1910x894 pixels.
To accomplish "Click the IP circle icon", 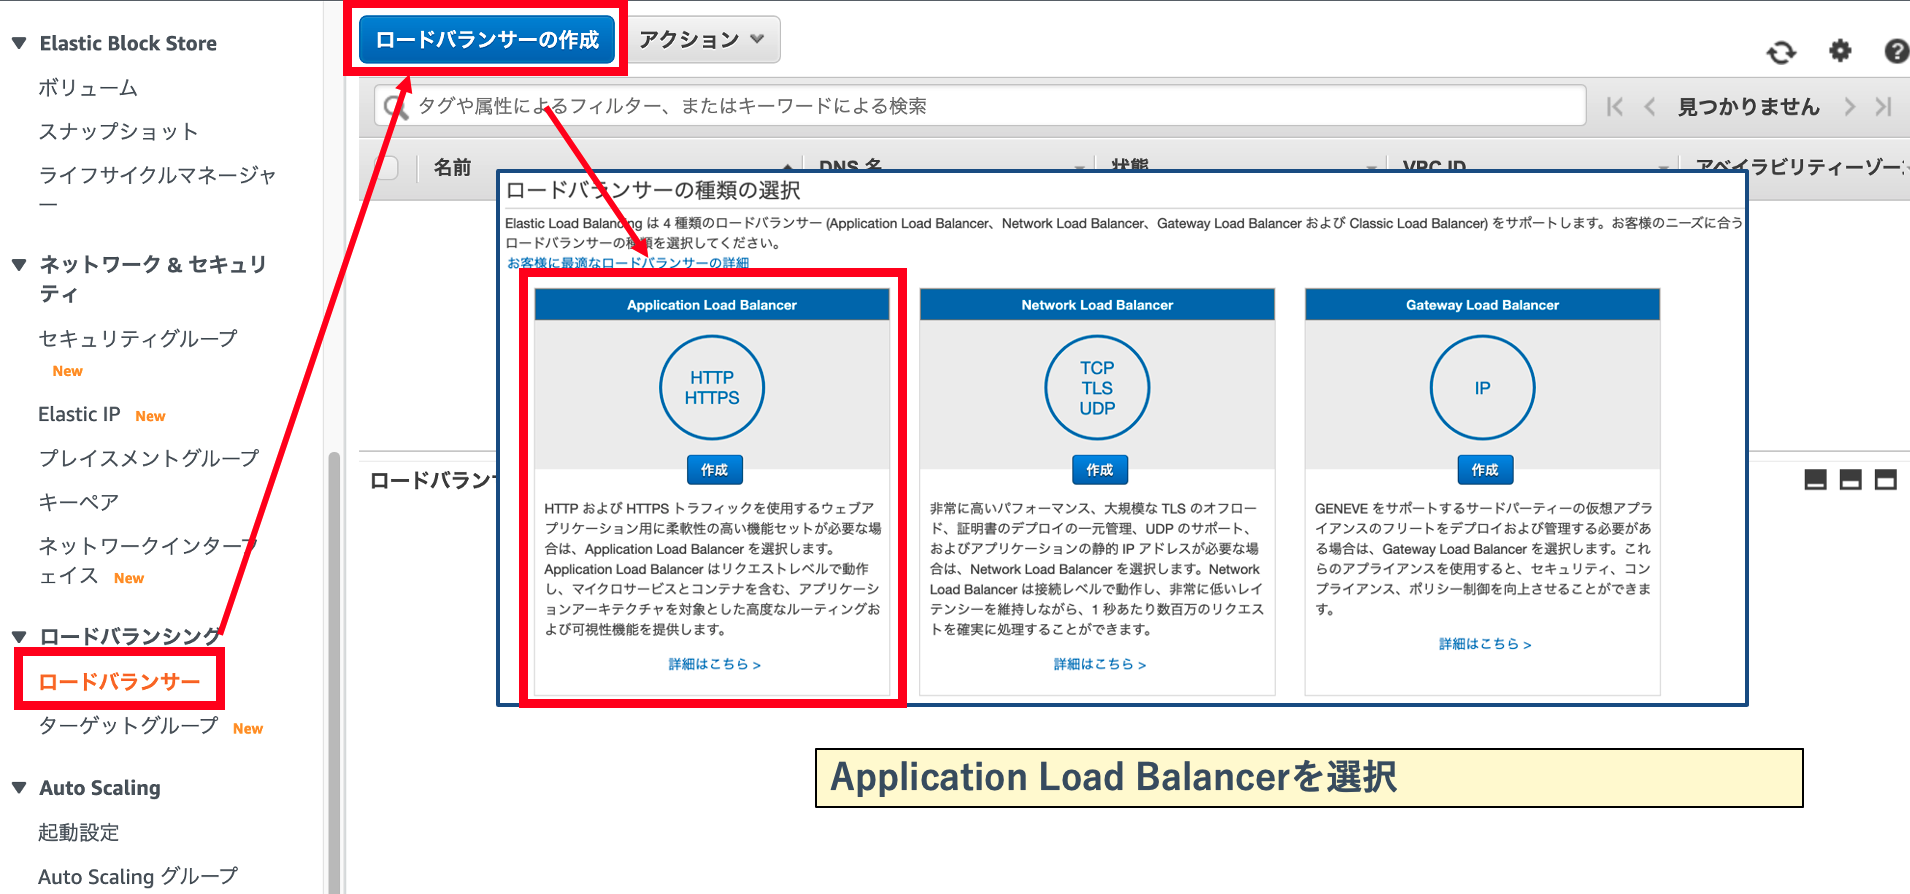I will 1482,388.
